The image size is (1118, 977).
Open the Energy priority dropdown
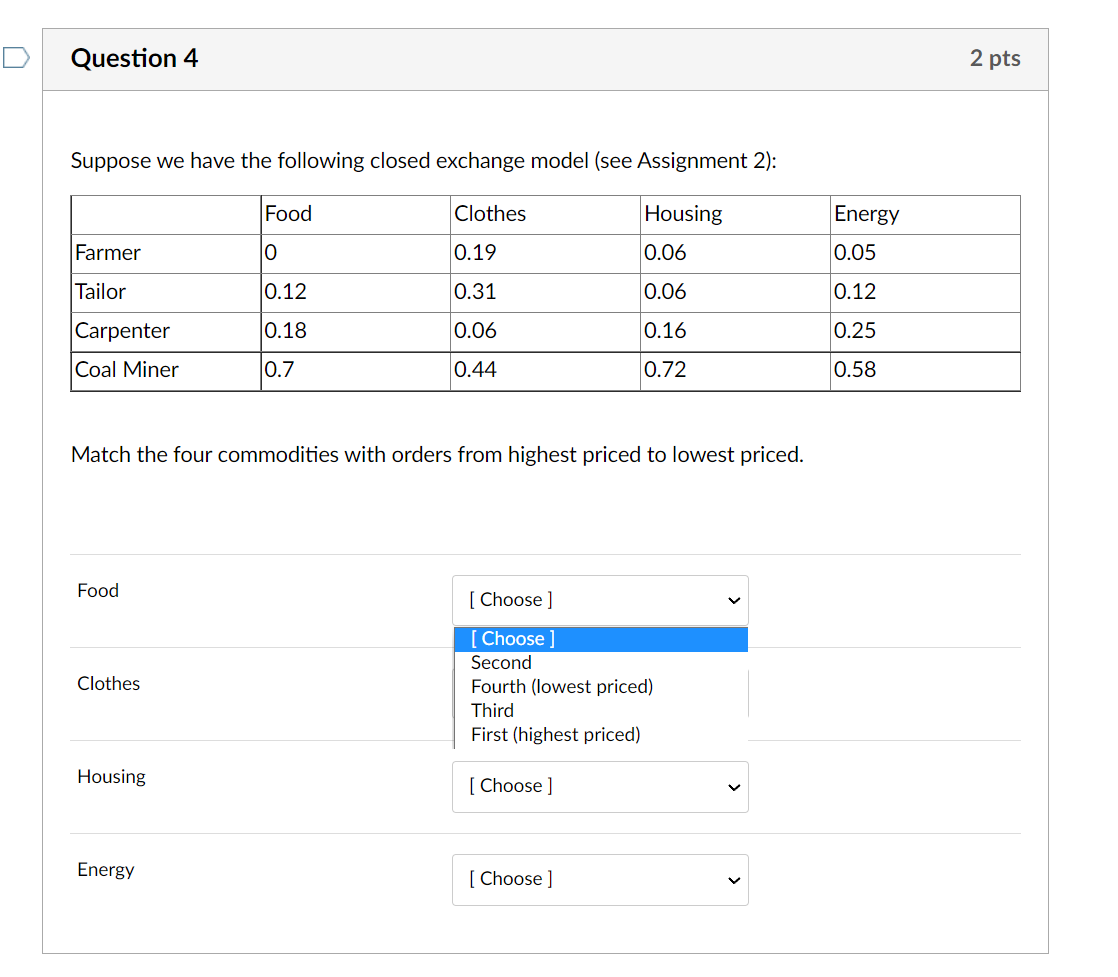(x=600, y=880)
